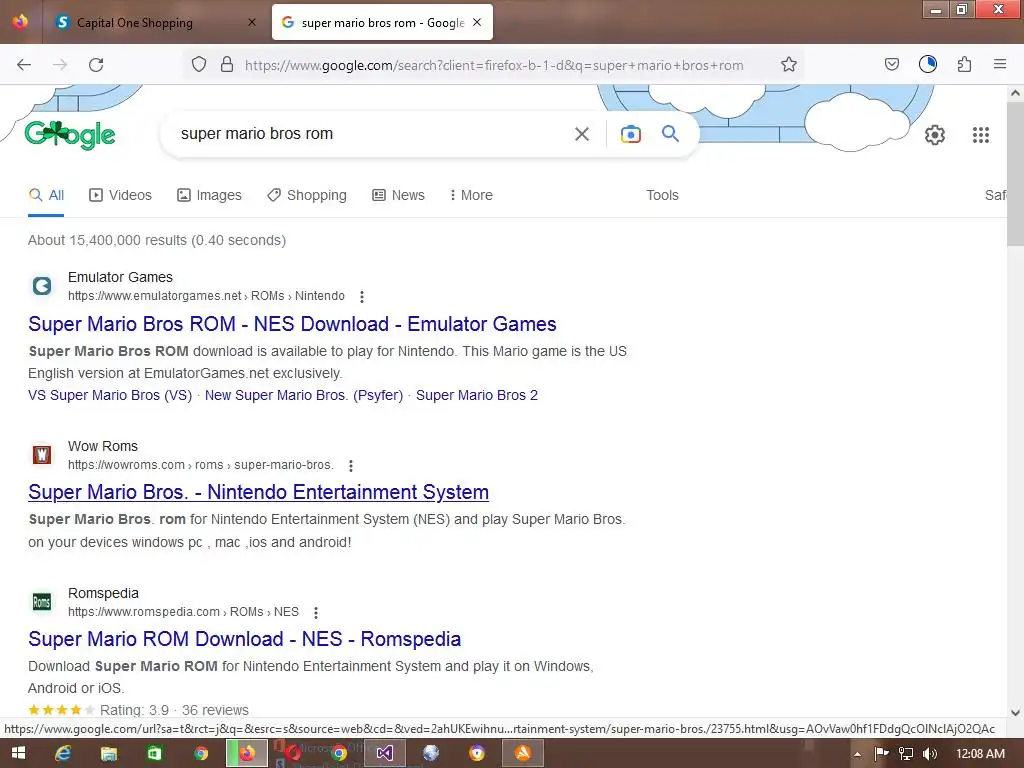Click the Romspedia favicon
The width and height of the screenshot is (1024, 768).
coord(42,601)
